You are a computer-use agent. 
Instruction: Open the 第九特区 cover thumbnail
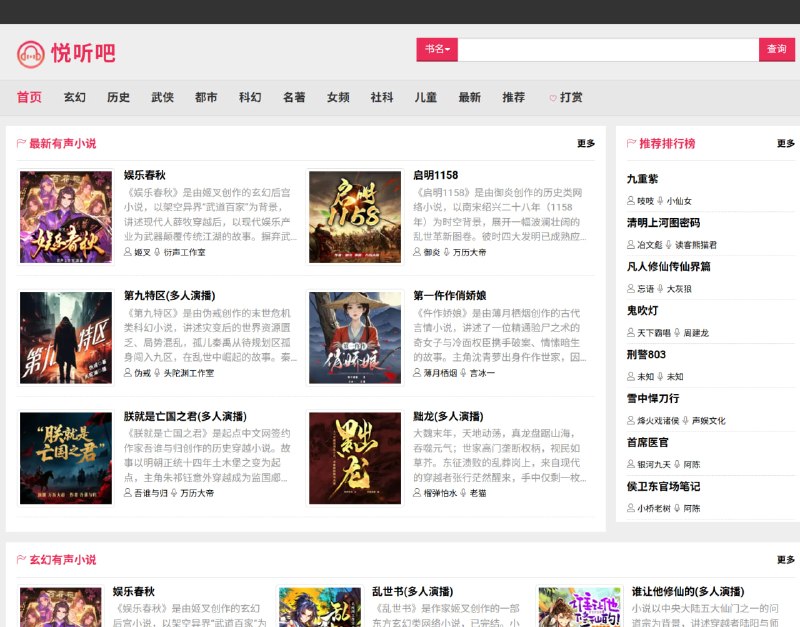coord(66,337)
